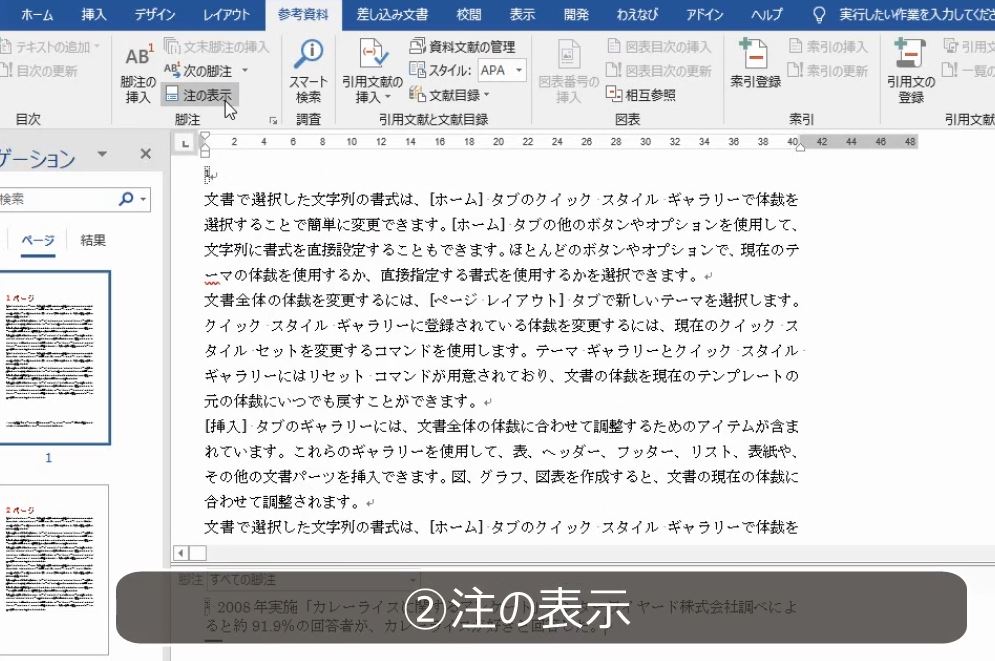Open the アドイン tab

[704, 14]
